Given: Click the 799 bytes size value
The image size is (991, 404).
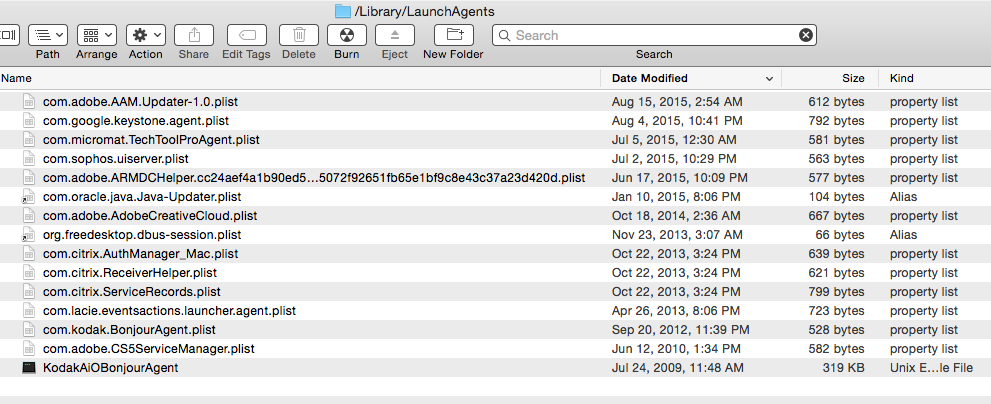Looking at the screenshot, I should (836, 291).
